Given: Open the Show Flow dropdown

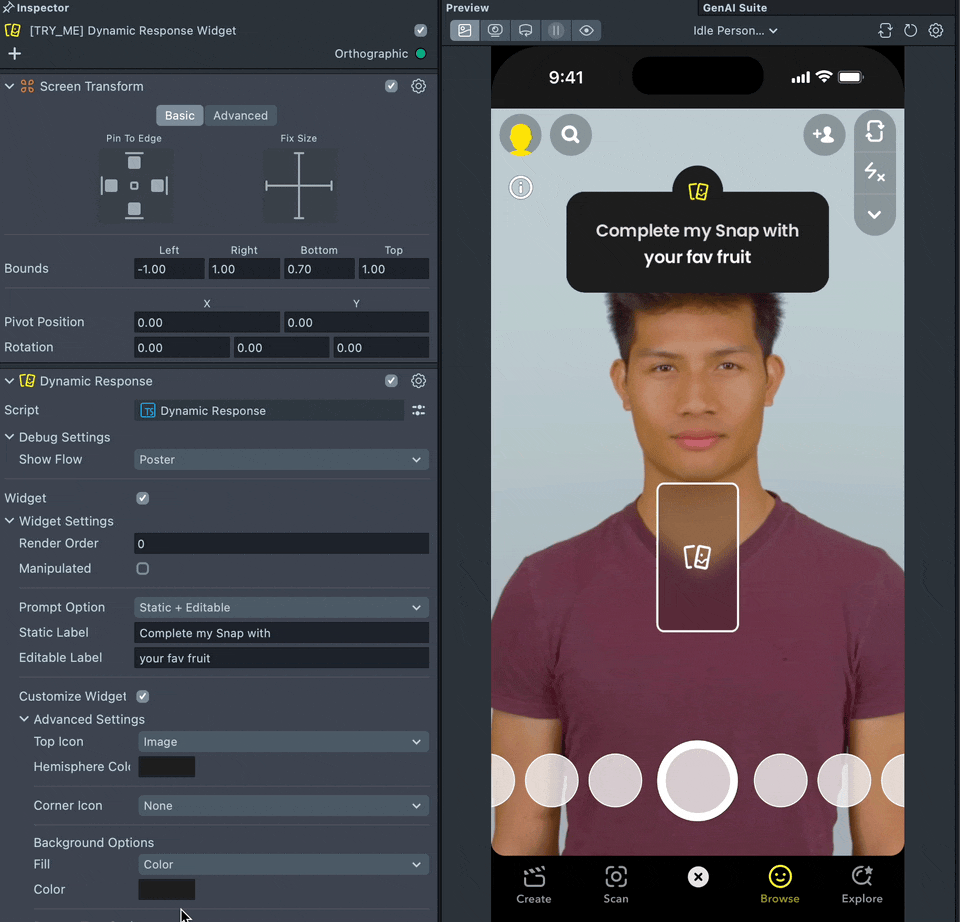Looking at the screenshot, I should (x=281, y=460).
